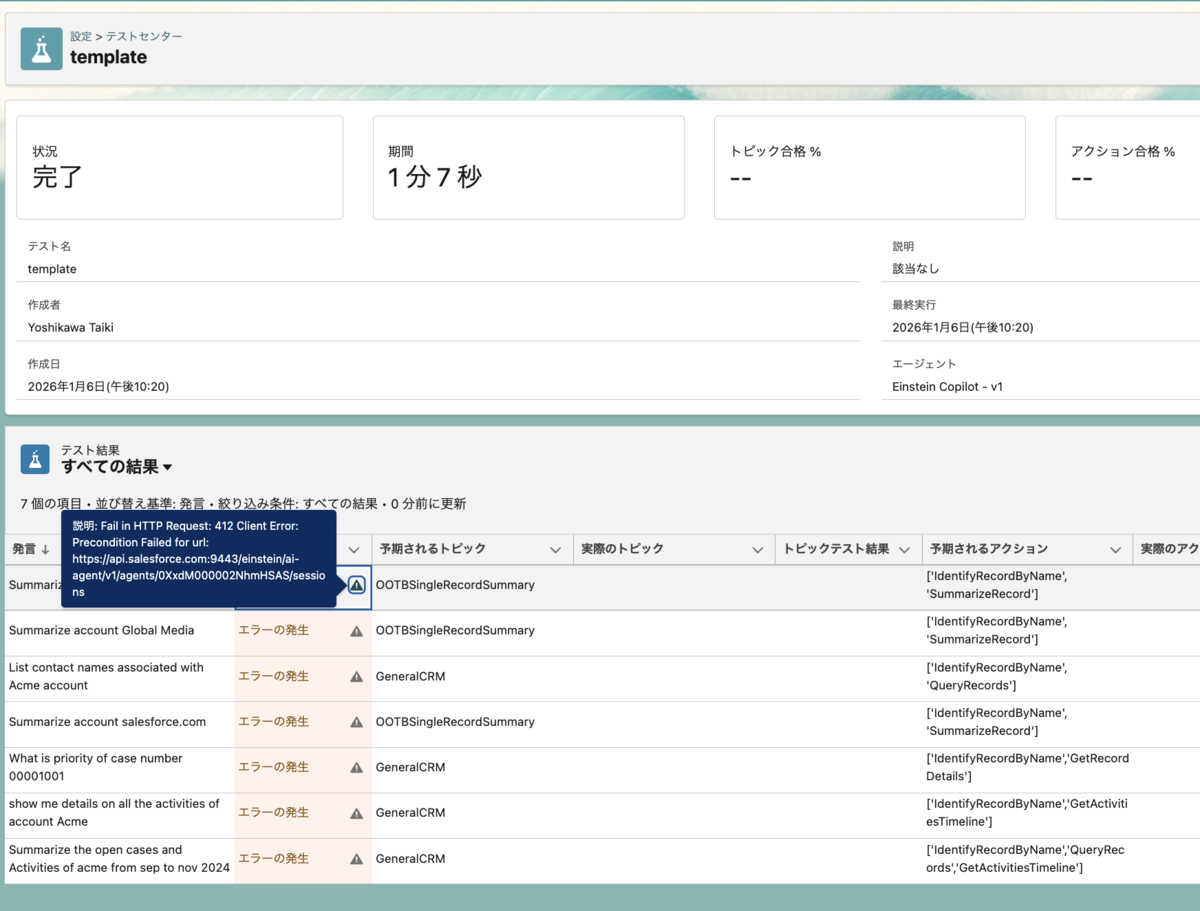Click the warning icon in the salesforce.com row
This screenshot has width=1200, height=911.
tap(357, 722)
